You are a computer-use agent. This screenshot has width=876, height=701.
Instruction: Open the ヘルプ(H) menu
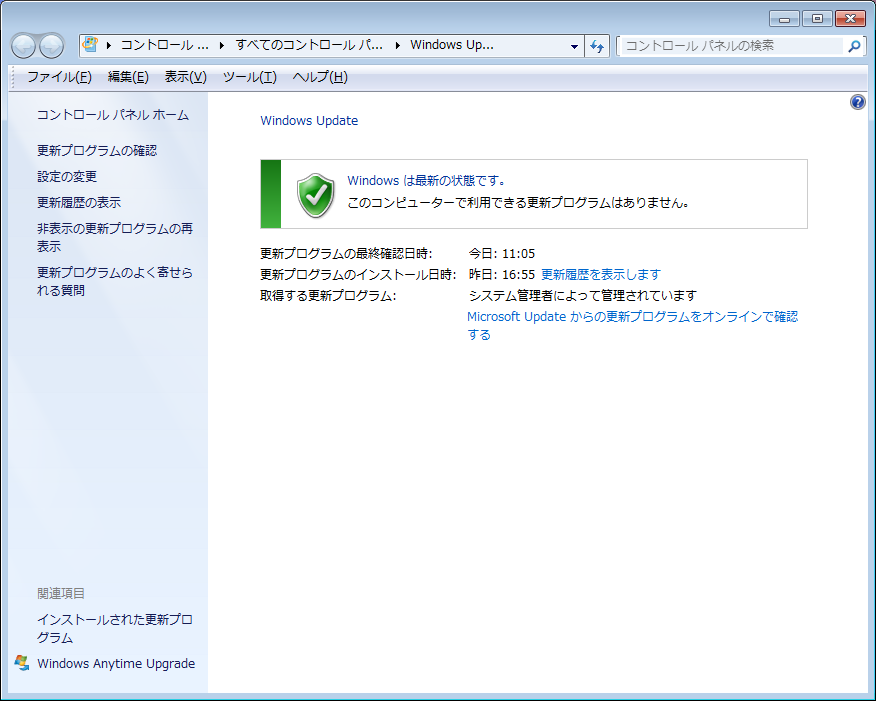[320, 77]
